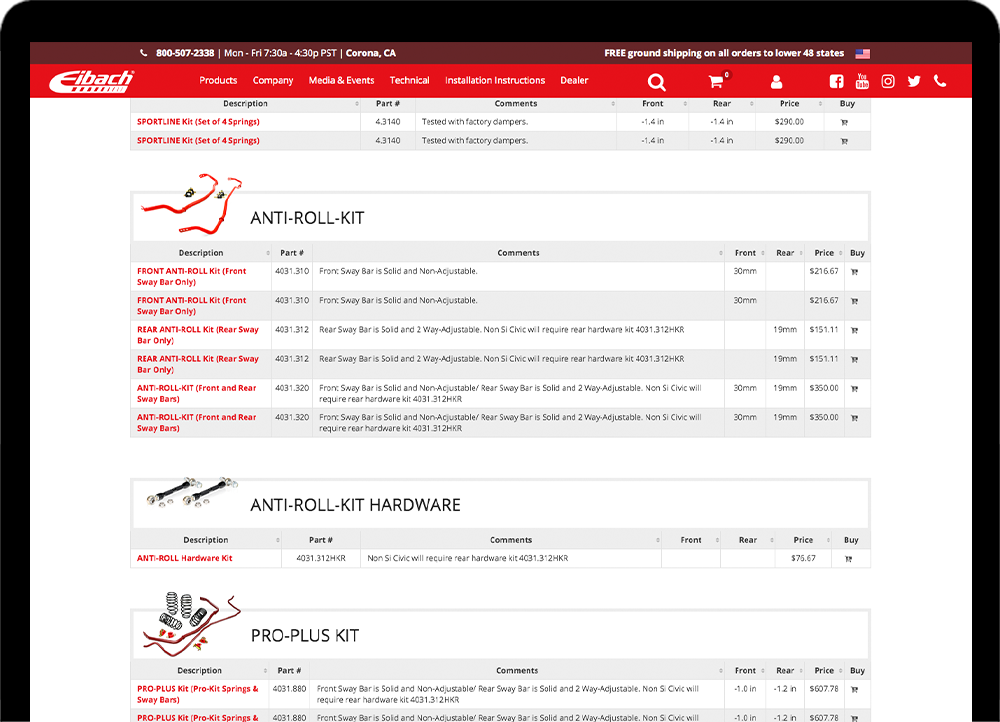Sort the SPORTLINE table by its Comments header
1000x722 pixels.
515,104
